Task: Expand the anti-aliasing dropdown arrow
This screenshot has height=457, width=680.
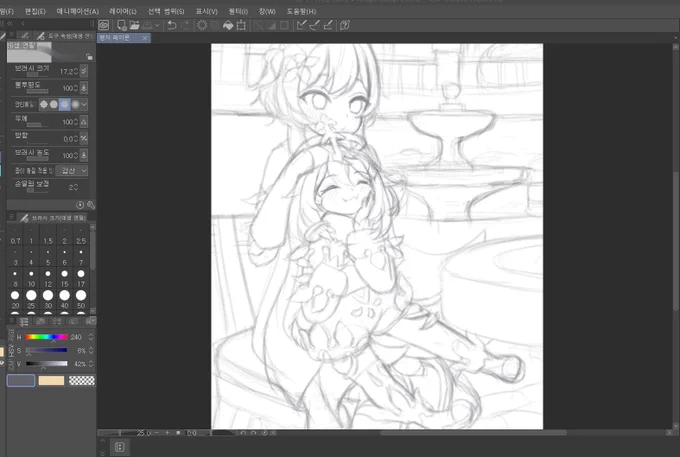Action: point(84,104)
